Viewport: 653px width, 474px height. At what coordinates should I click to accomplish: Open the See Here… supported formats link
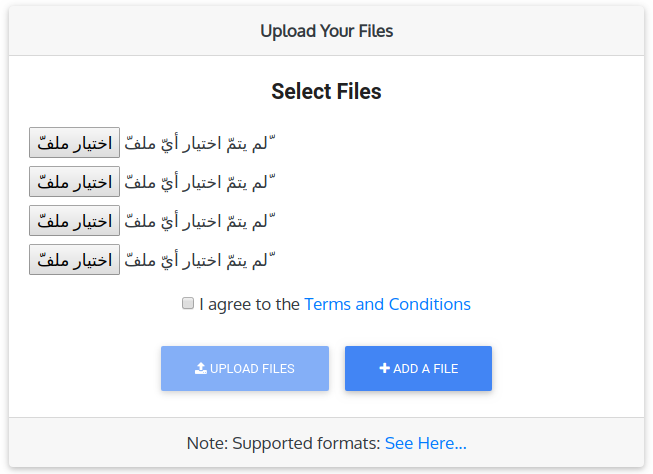pos(425,443)
